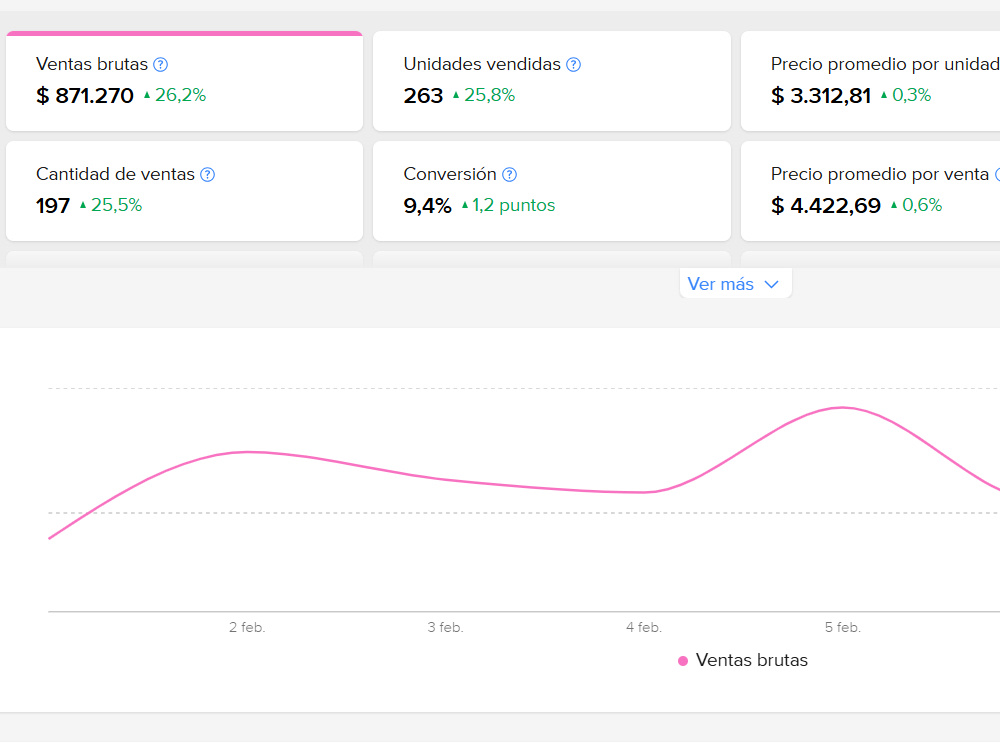Select the Precio promedio por venta card
1000x750 pixels.
(871, 191)
